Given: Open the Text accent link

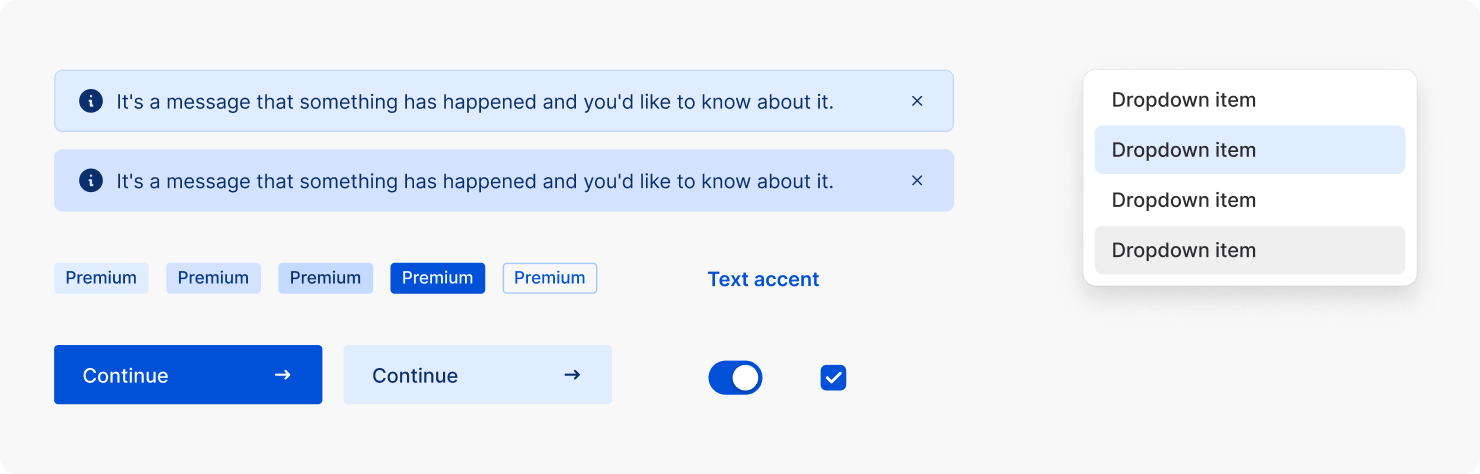Looking at the screenshot, I should coord(763,279).
